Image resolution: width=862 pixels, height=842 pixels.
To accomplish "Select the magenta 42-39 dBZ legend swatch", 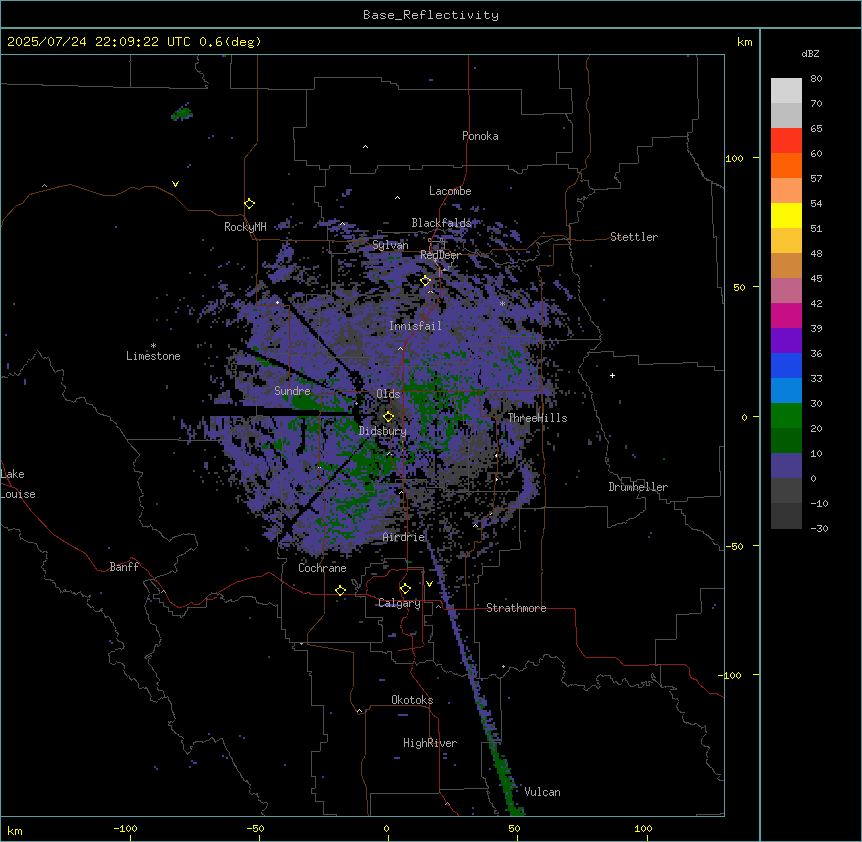I will click(786, 315).
